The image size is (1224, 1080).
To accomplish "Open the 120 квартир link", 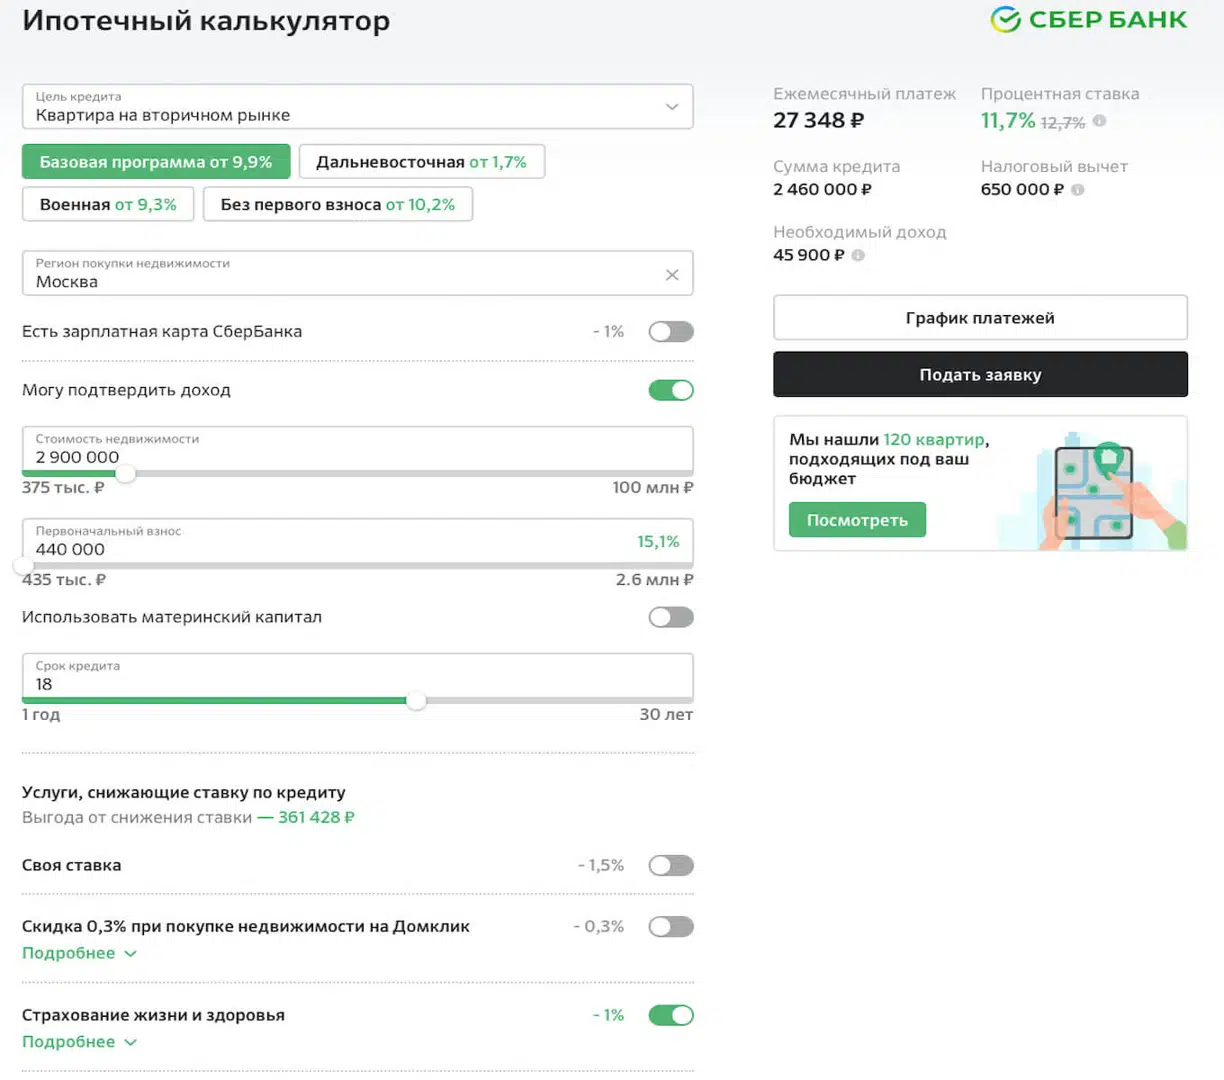I will (934, 440).
